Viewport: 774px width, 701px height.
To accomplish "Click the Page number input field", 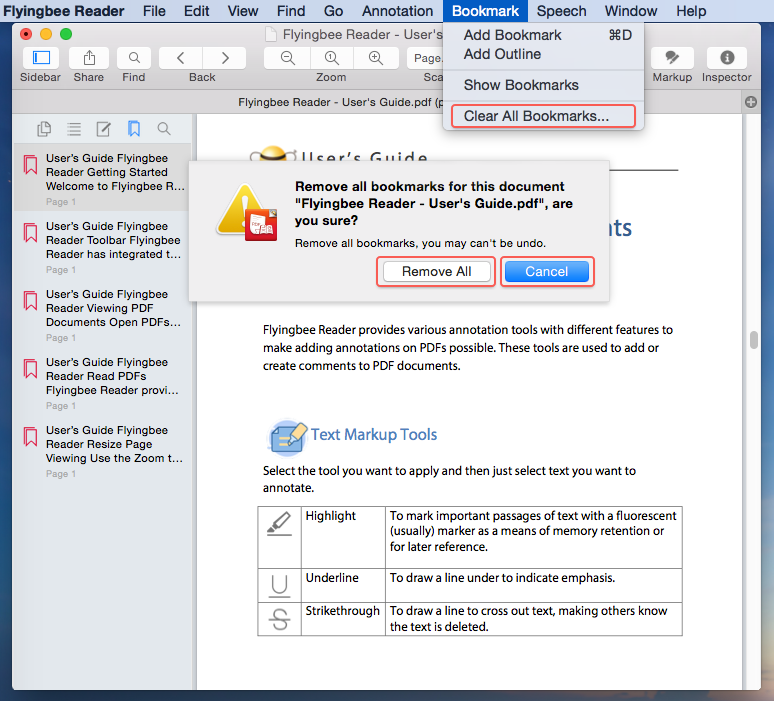I will 425,58.
